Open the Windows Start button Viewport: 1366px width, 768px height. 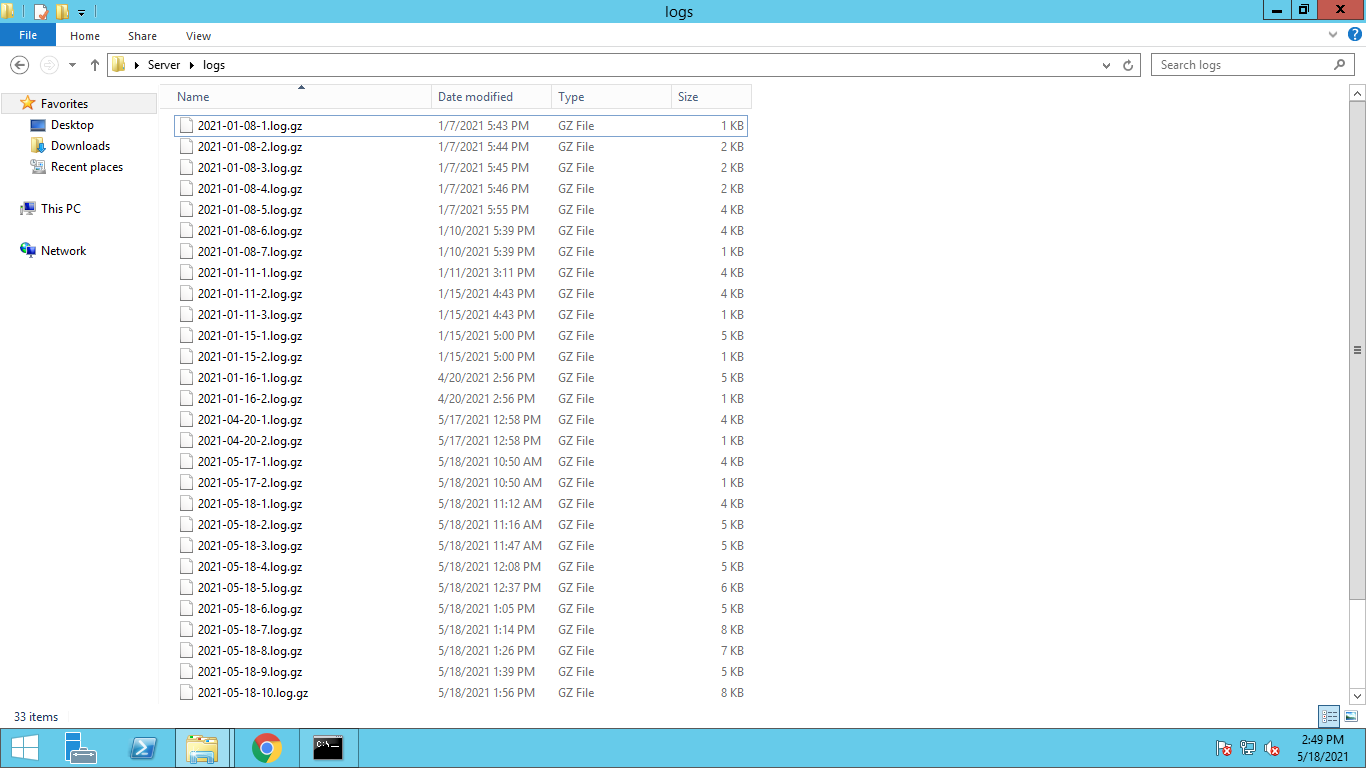click(x=25, y=748)
